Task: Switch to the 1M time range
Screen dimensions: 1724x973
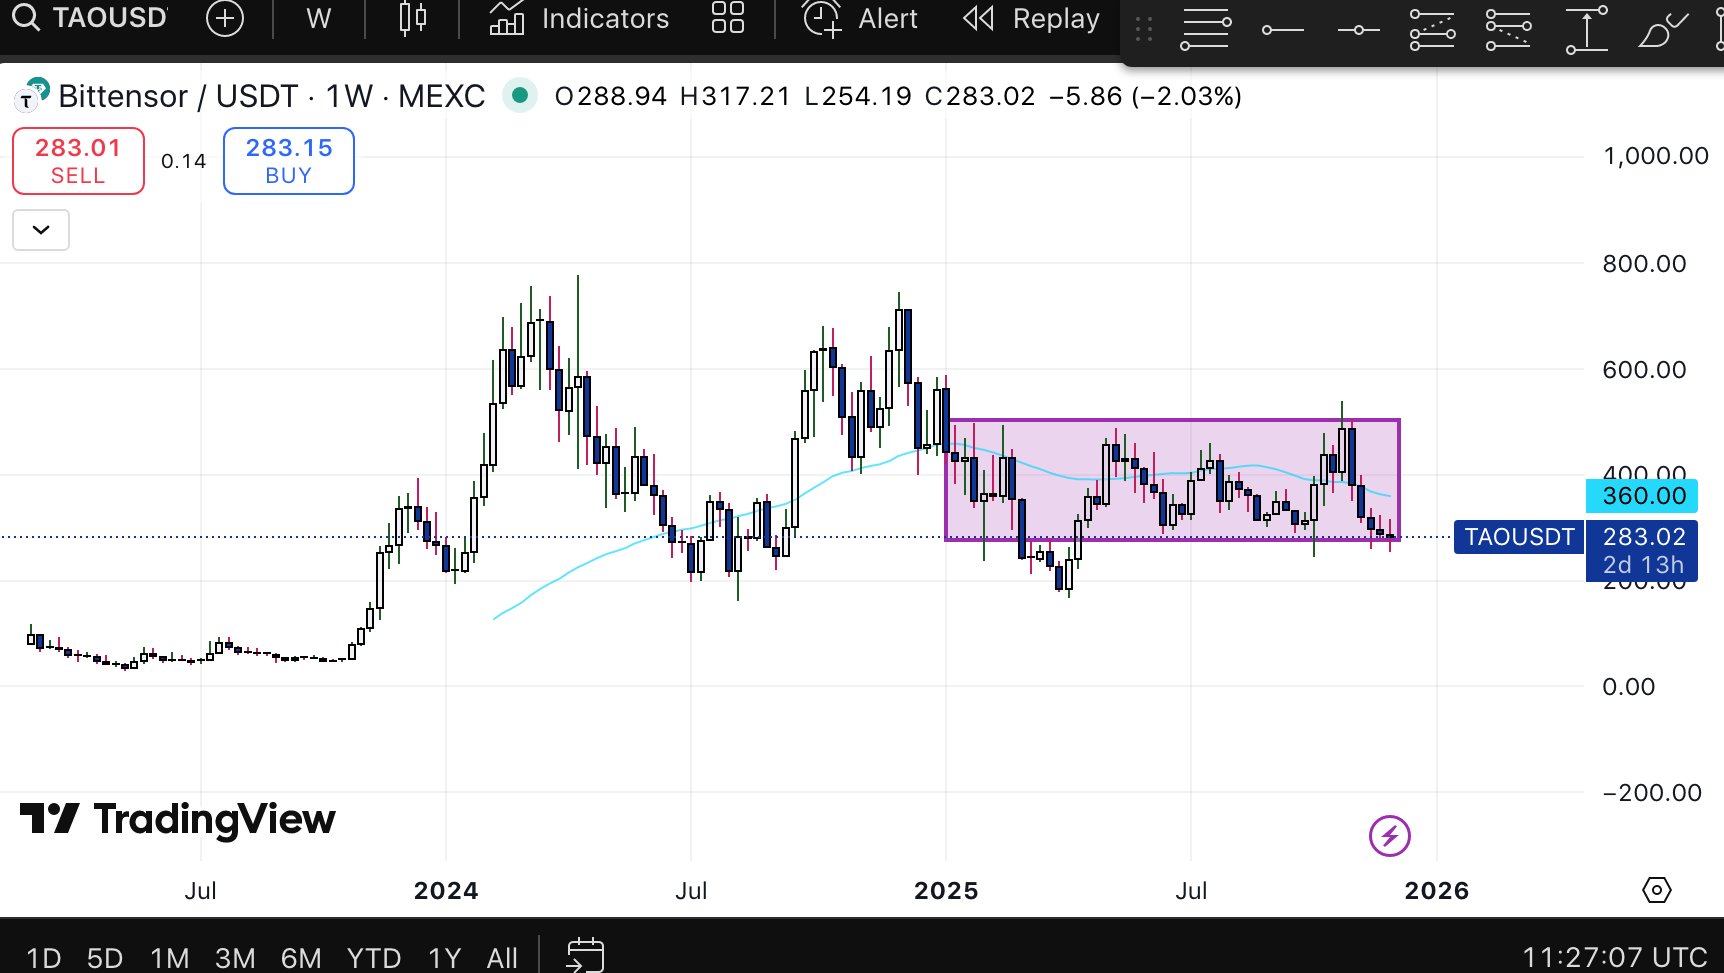Action: tap(170, 958)
